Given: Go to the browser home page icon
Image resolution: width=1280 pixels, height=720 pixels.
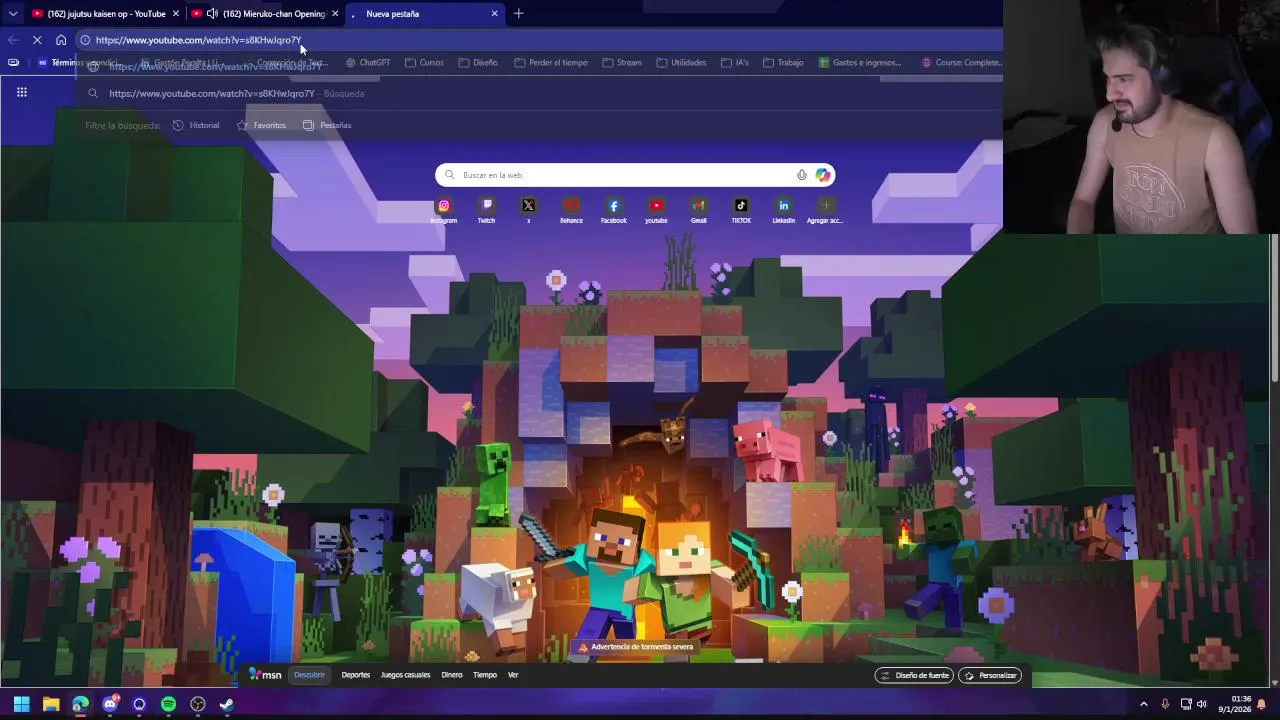Looking at the screenshot, I should (61, 40).
